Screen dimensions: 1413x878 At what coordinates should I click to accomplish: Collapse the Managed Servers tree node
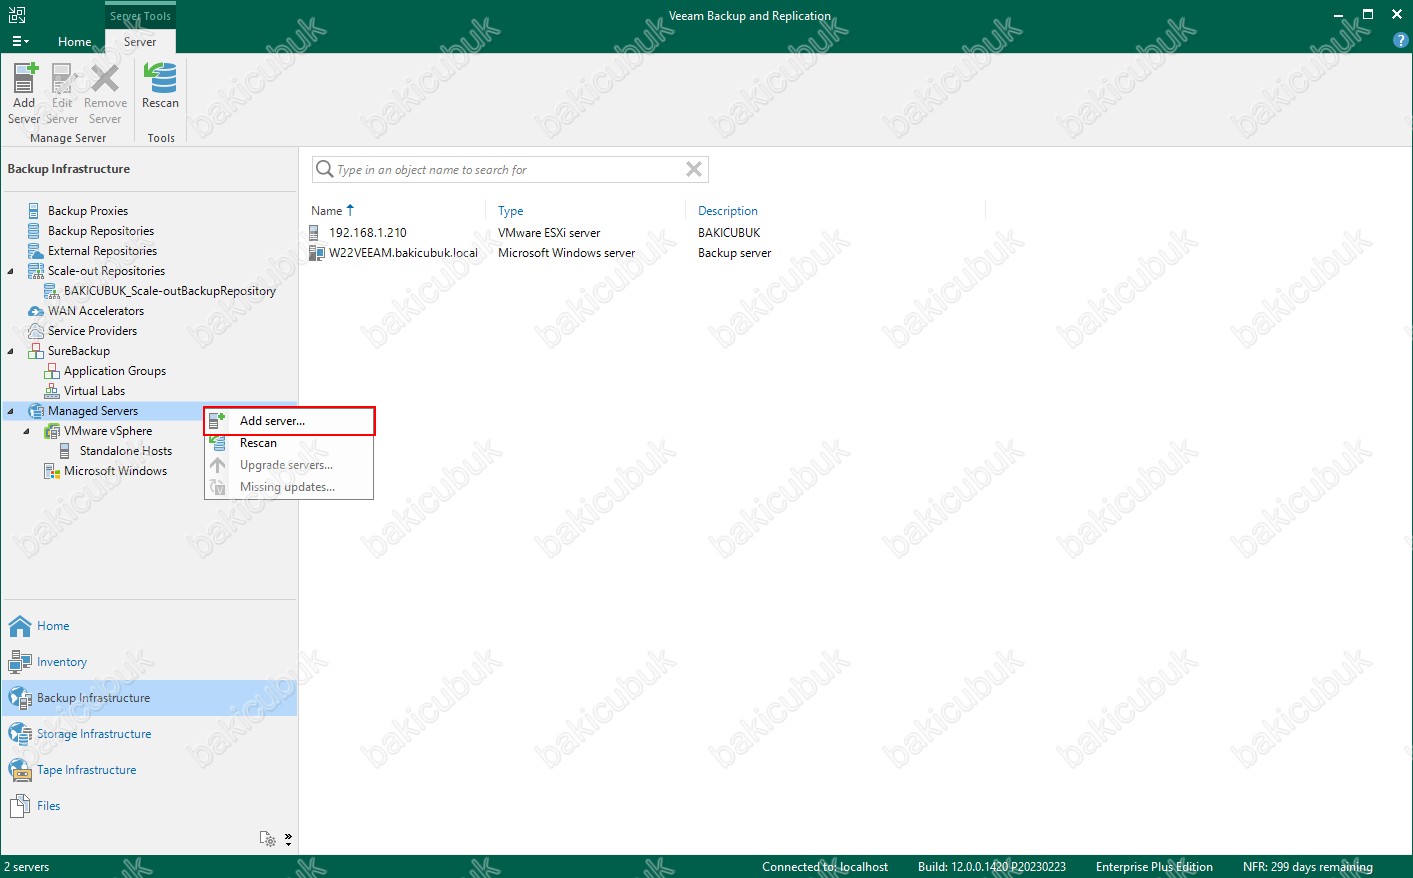click(x=11, y=411)
